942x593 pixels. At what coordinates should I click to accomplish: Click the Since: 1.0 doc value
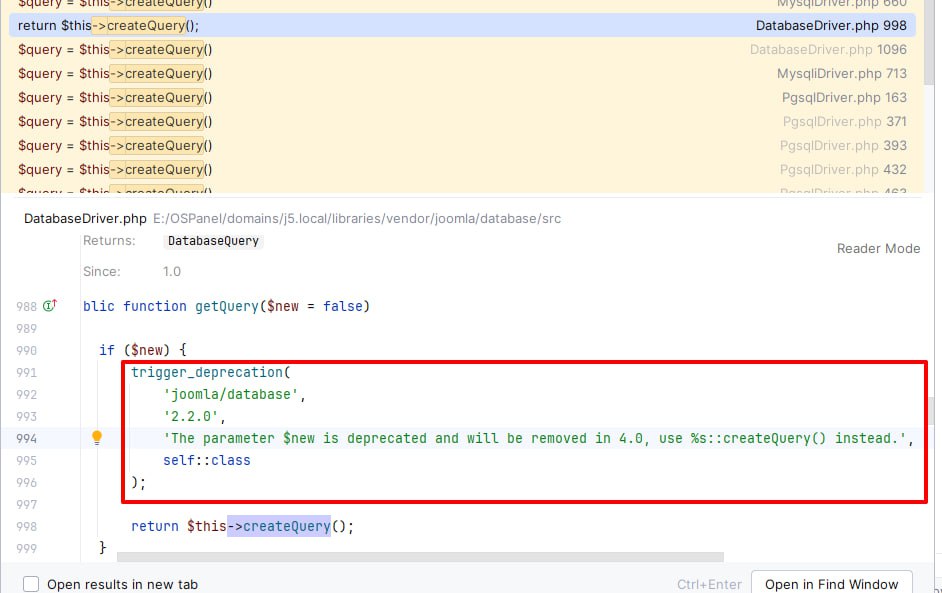tap(172, 272)
